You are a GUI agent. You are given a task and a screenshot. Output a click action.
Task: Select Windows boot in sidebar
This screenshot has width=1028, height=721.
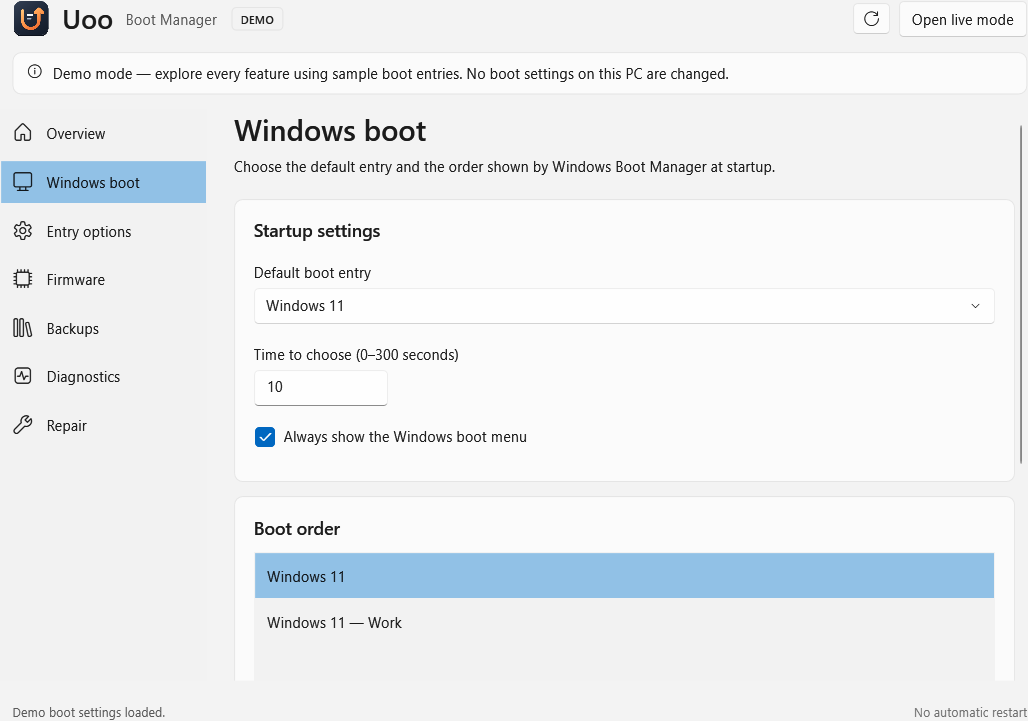pyautogui.click(x=104, y=182)
